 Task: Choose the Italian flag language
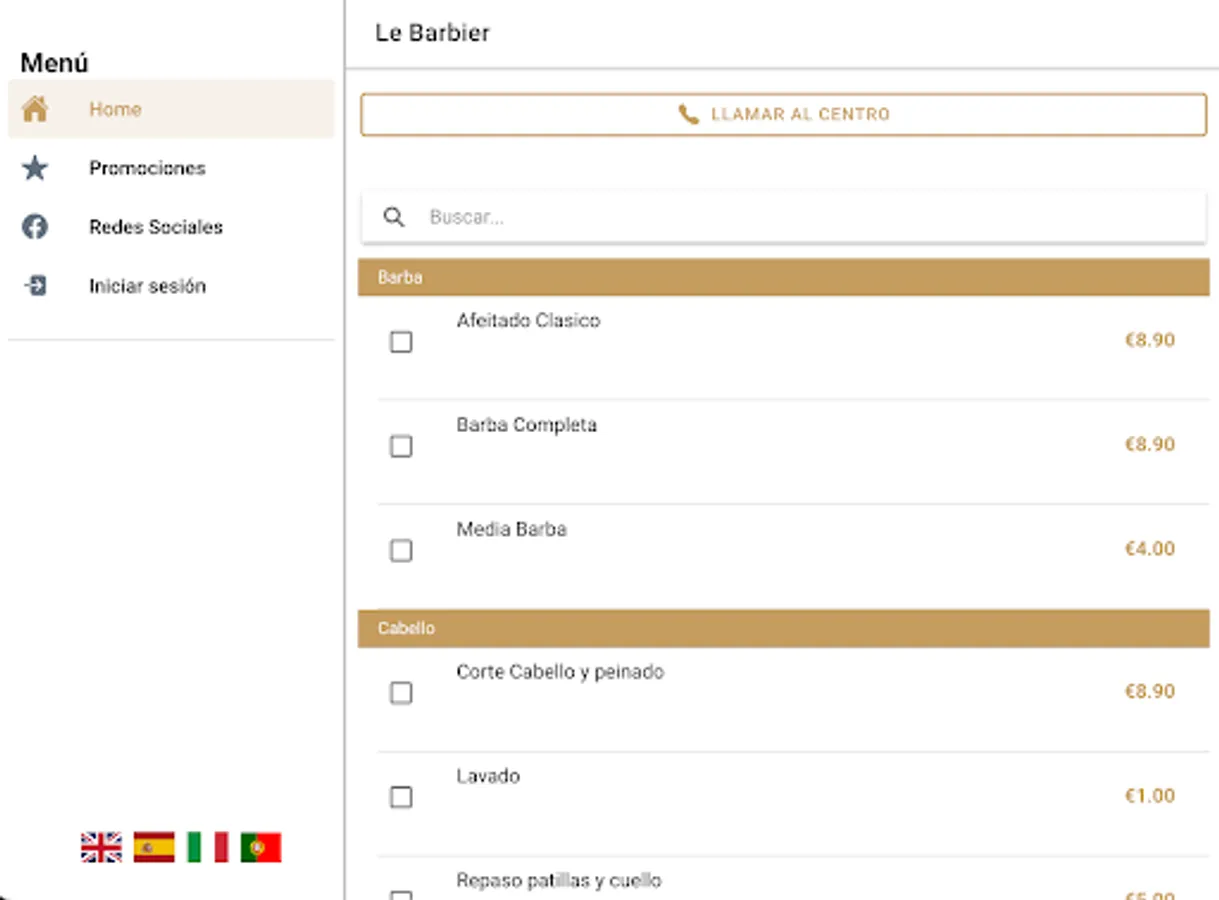pos(208,847)
